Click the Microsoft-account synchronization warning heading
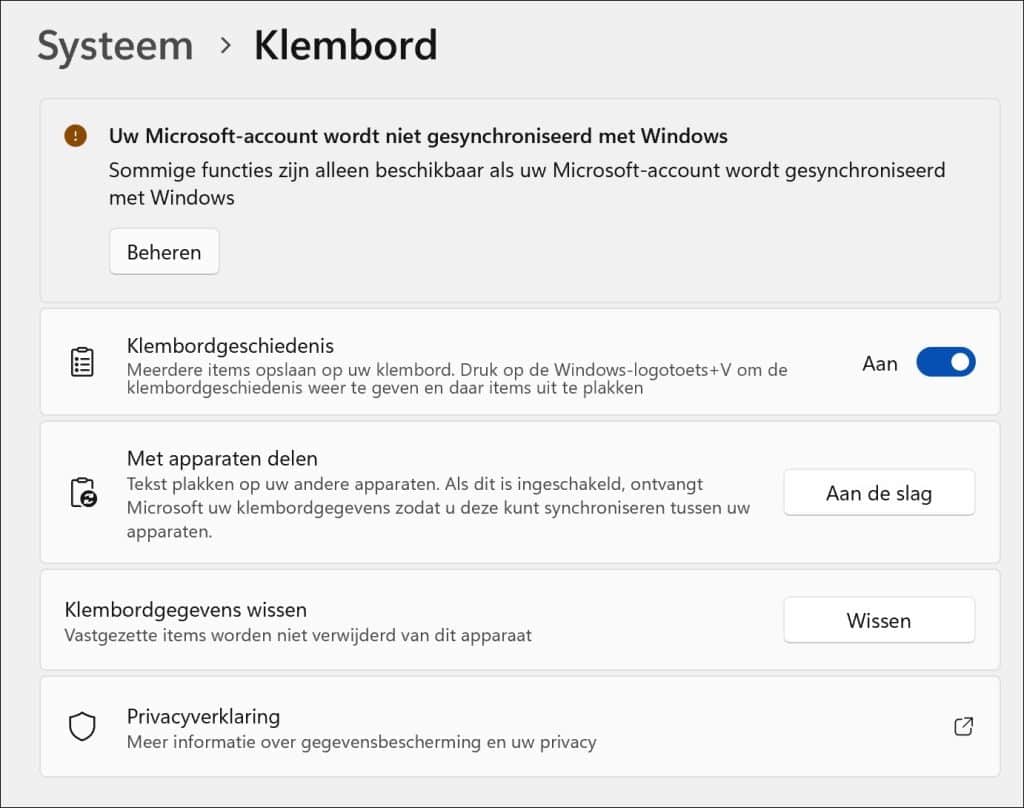The image size is (1024, 808). tap(417, 136)
